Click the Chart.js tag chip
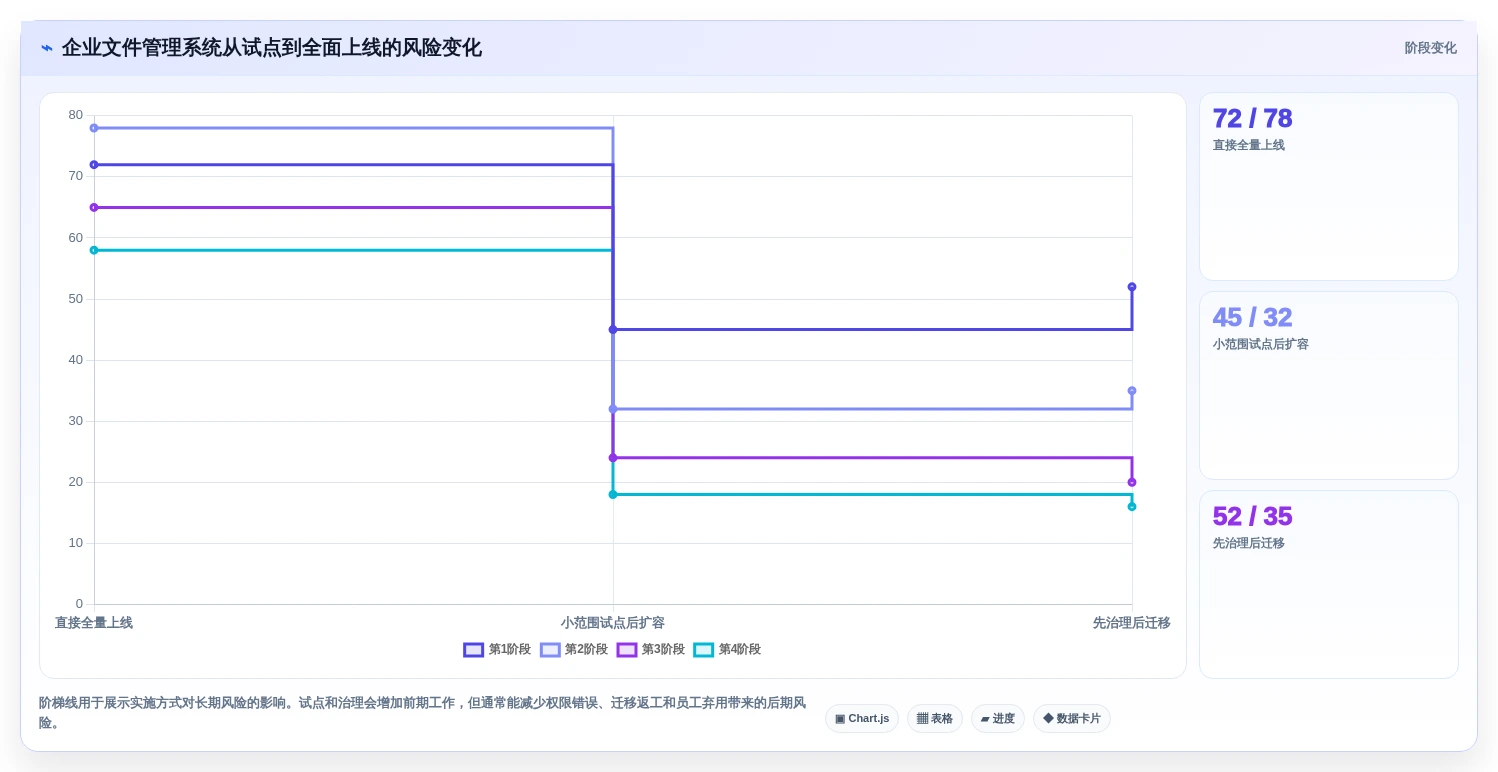This screenshot has height=772, width=1498. tap(862, 719)
